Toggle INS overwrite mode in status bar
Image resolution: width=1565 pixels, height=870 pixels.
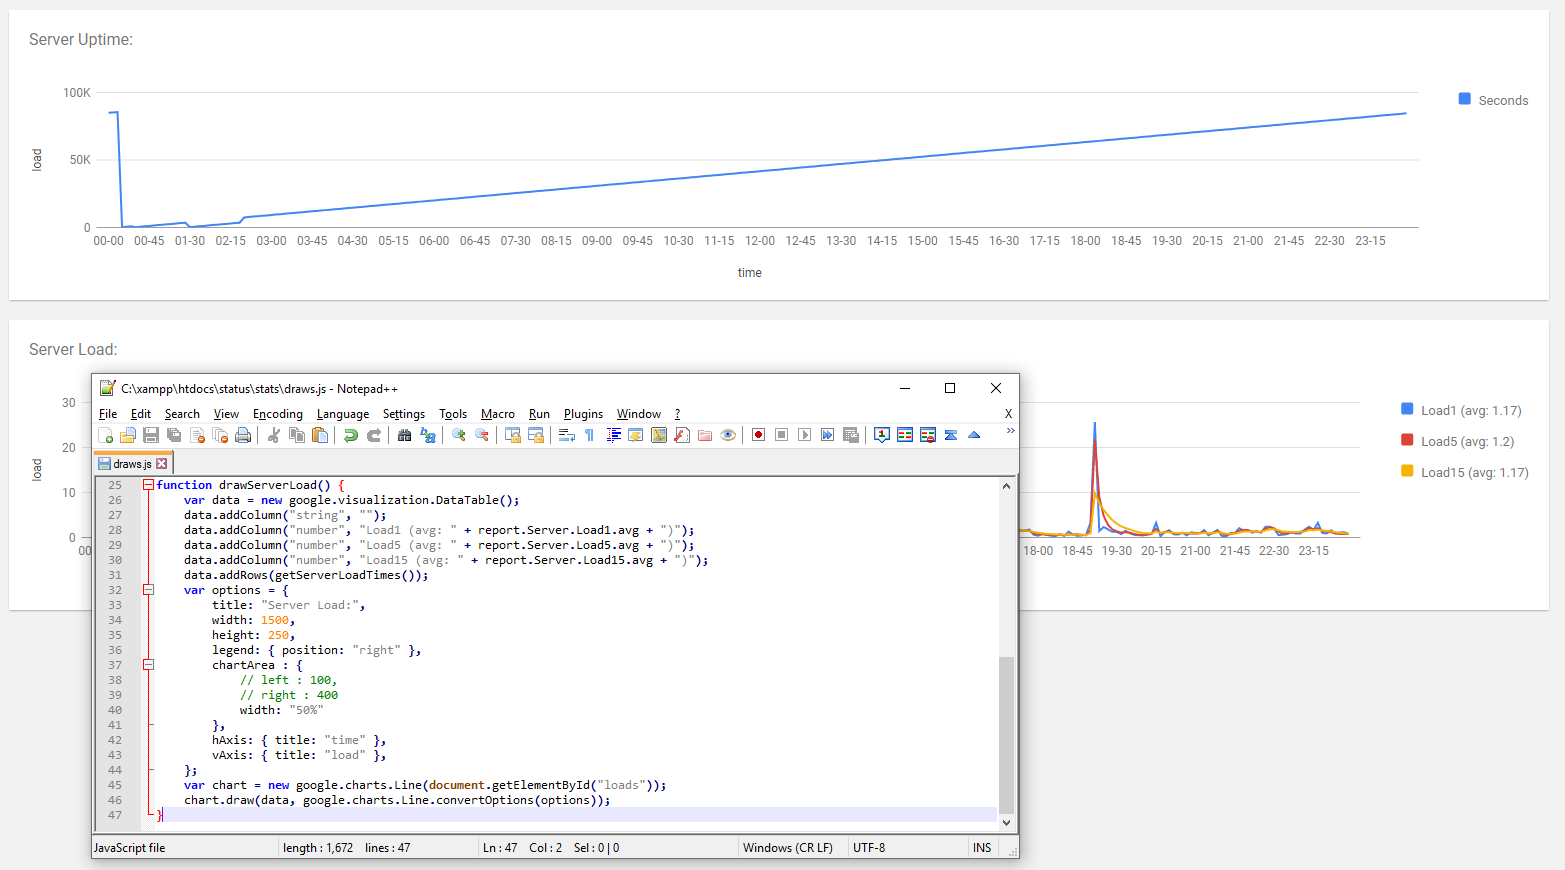click(982, 848)
